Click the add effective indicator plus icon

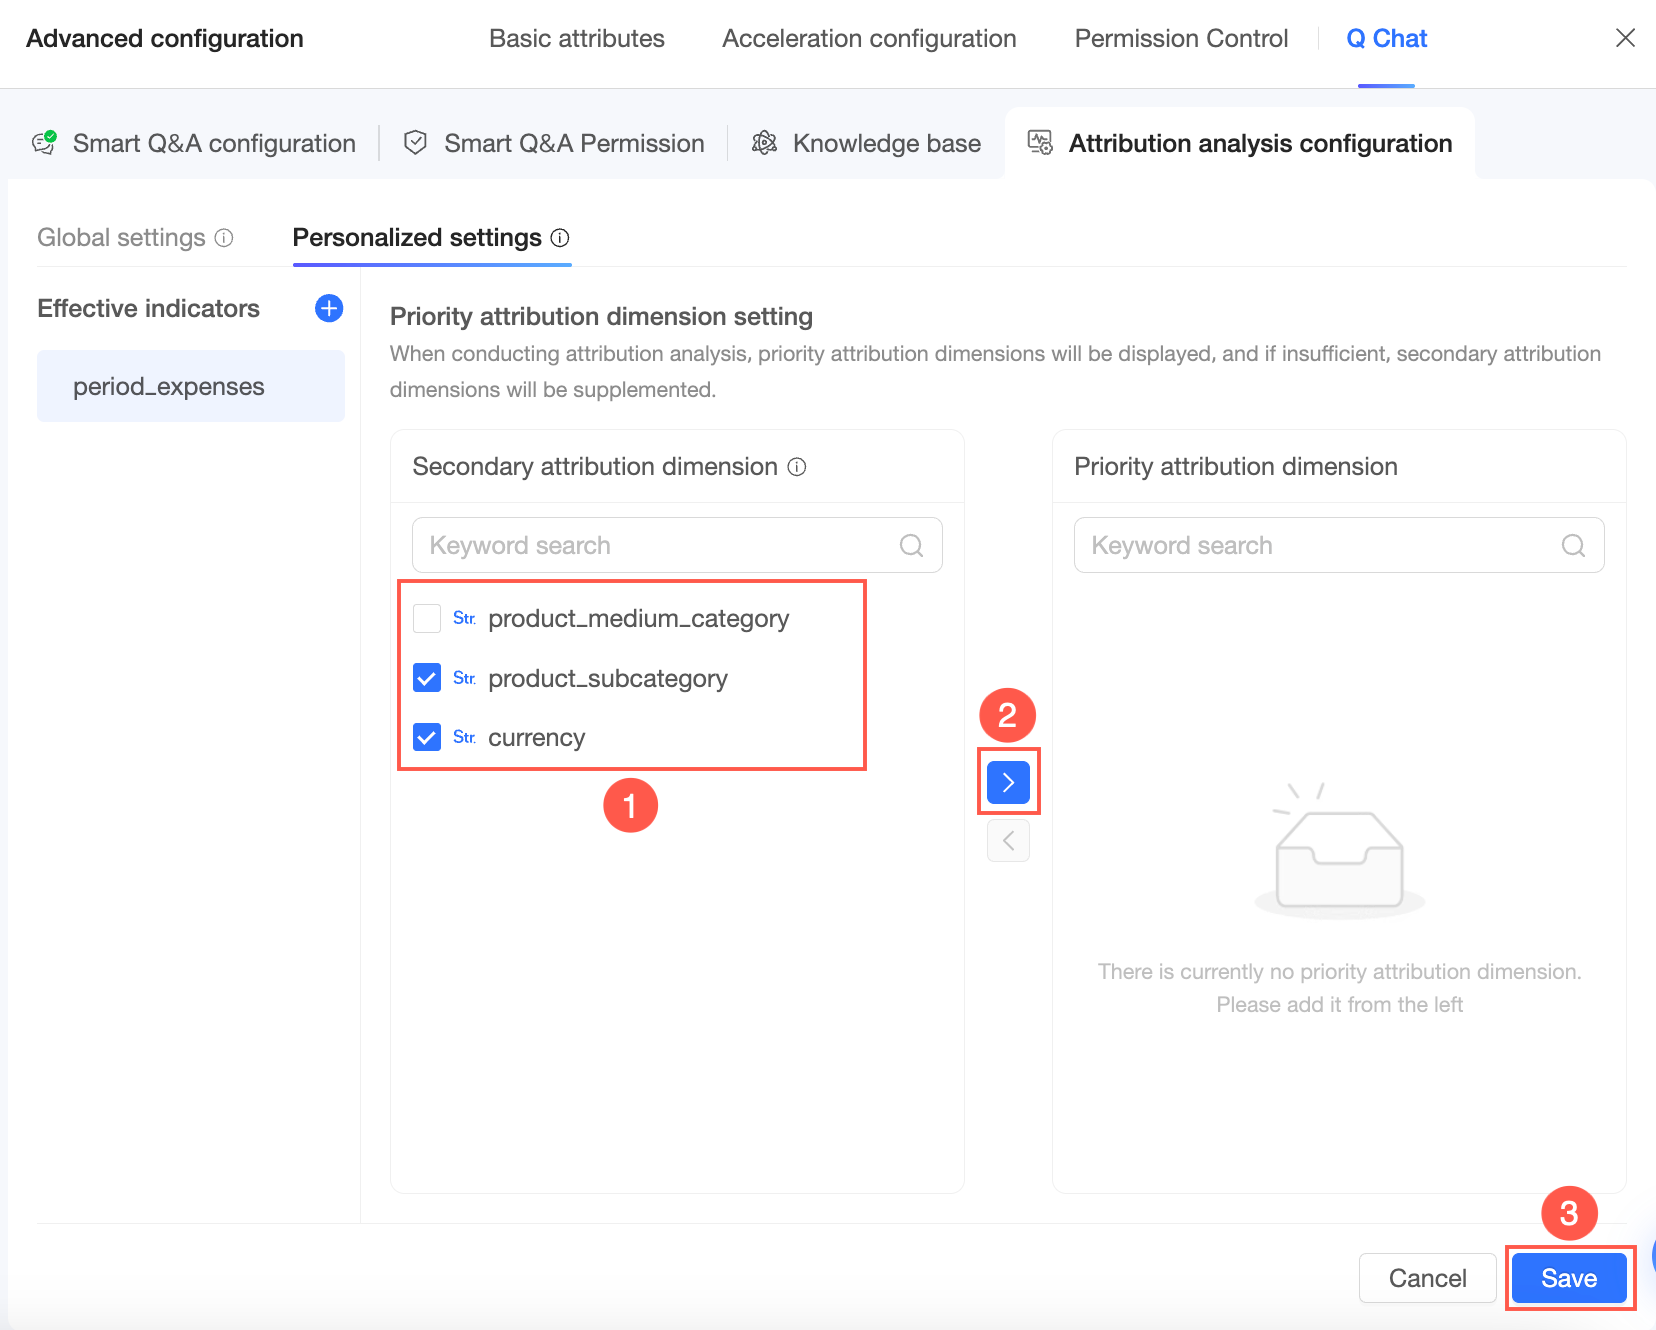329,308
